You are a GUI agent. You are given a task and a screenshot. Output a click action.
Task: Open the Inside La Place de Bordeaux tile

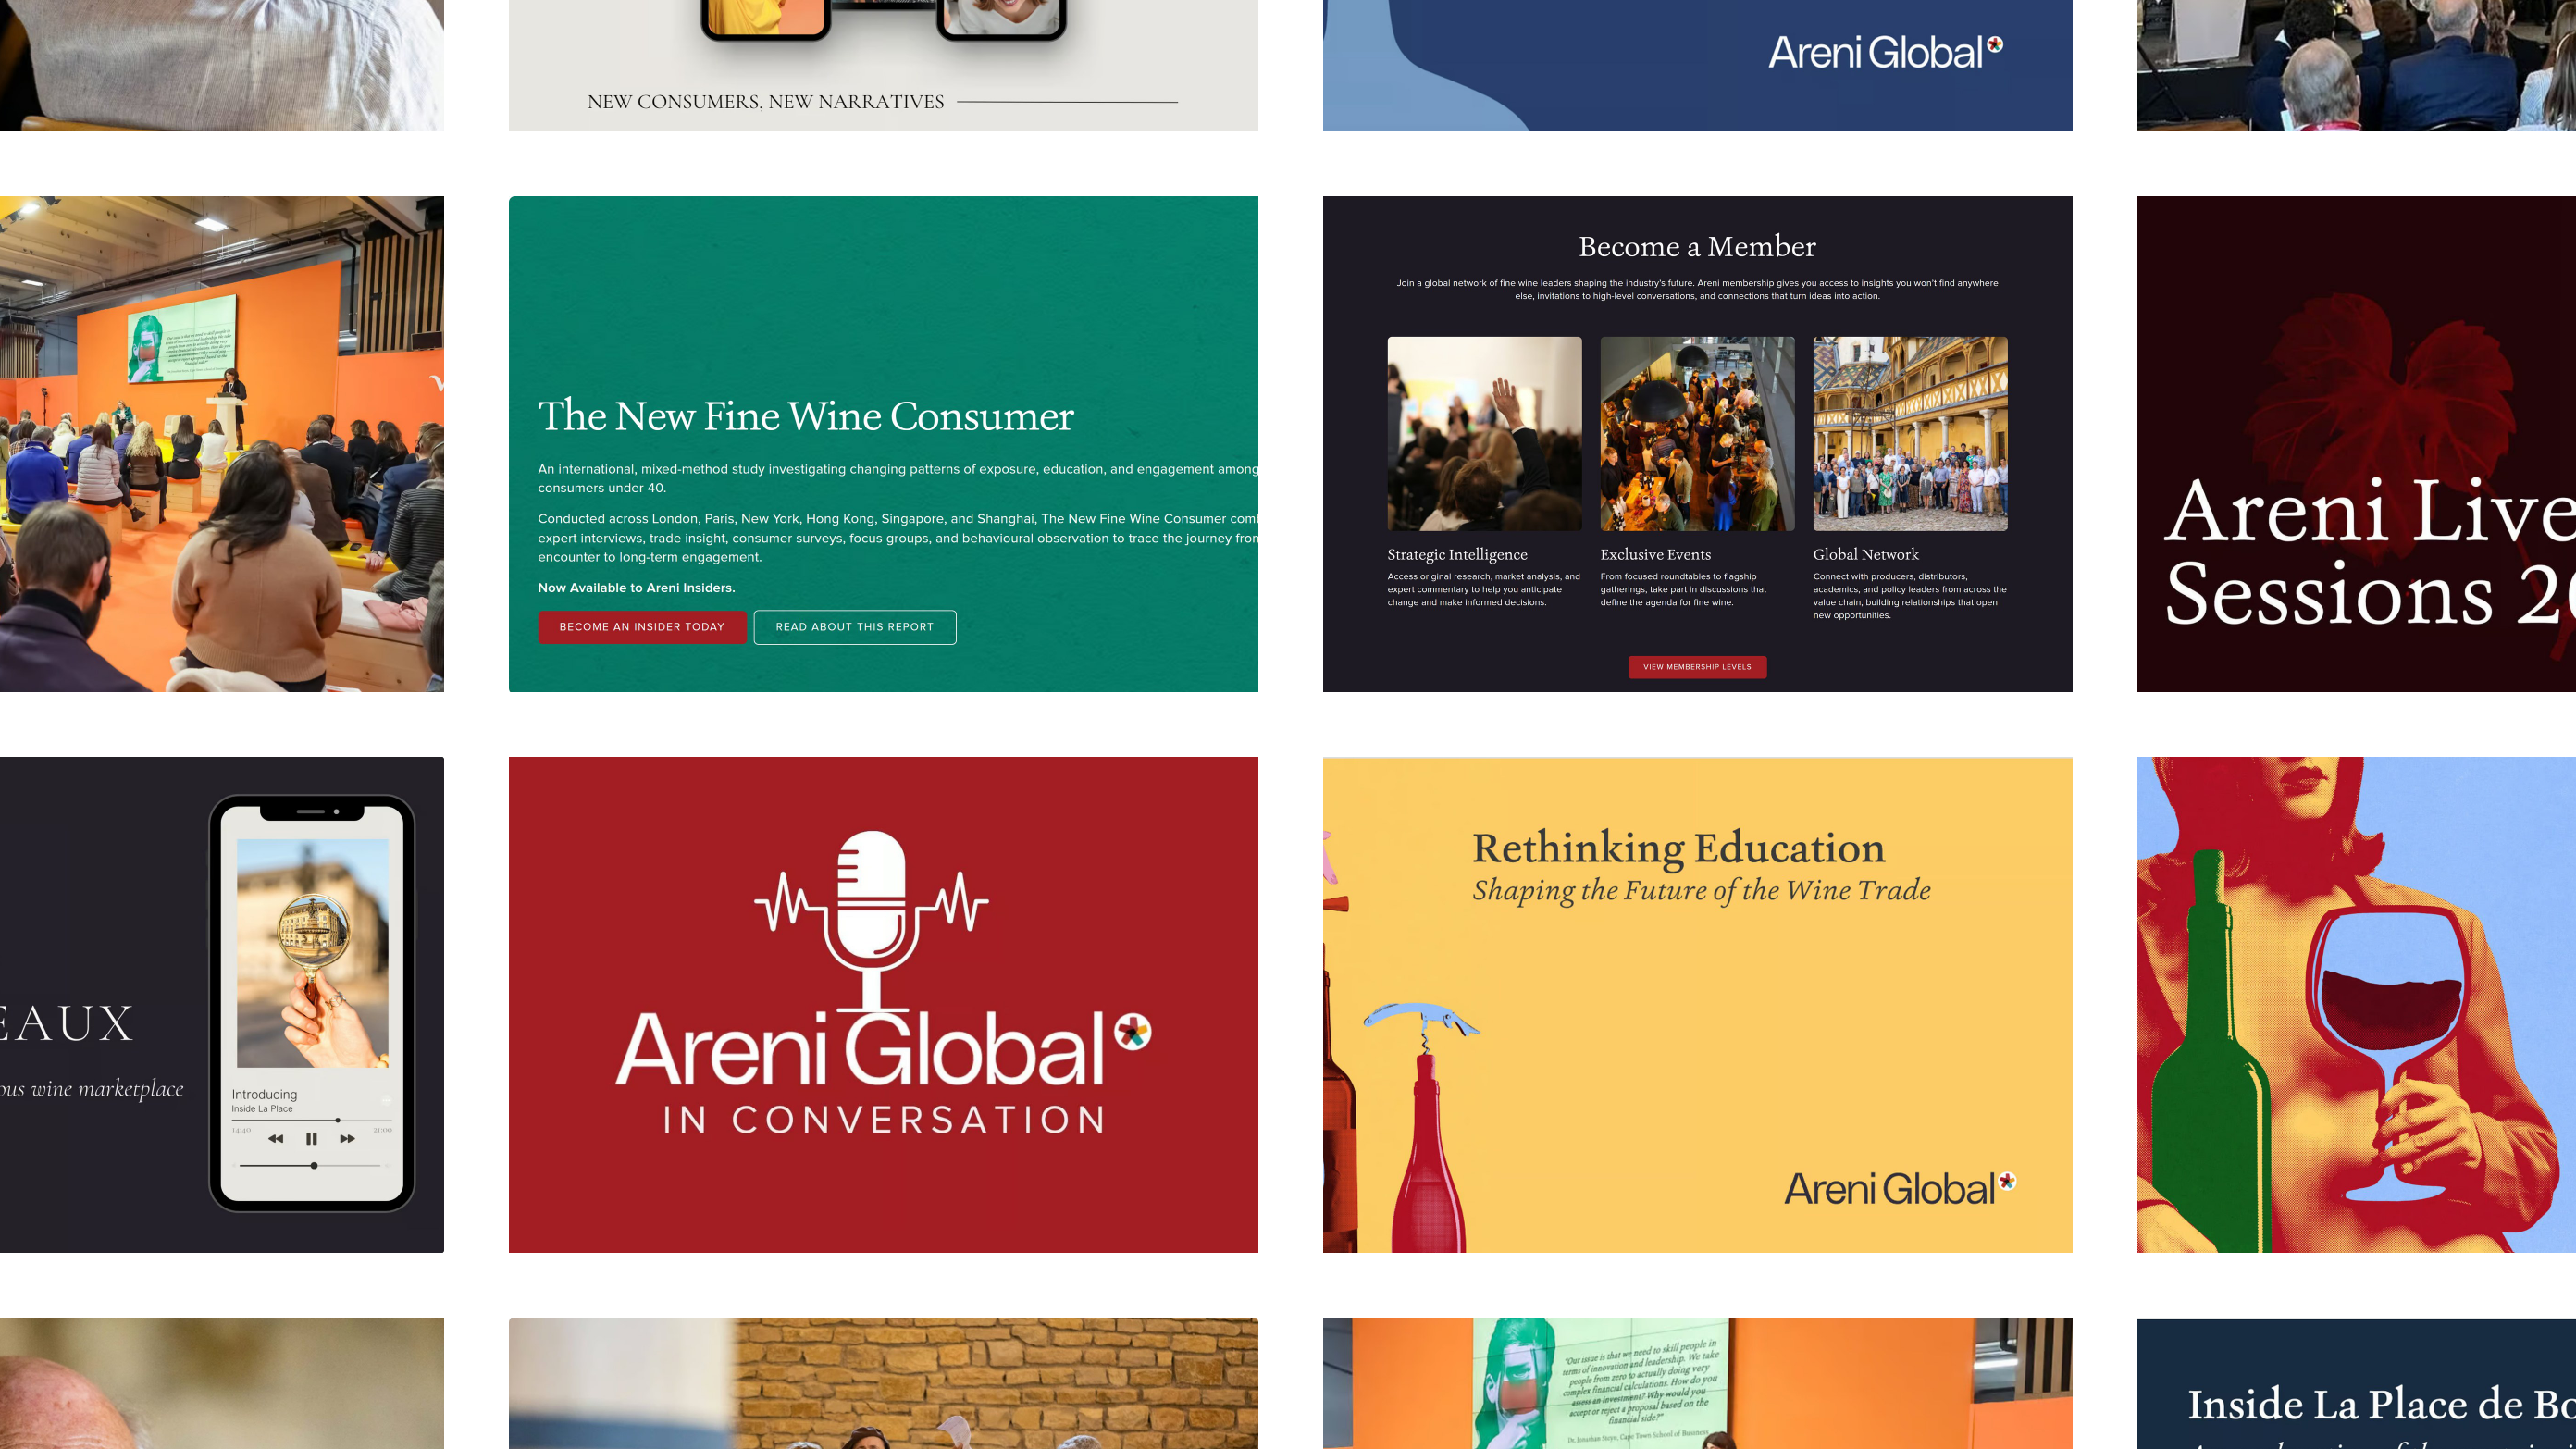(x=2356, y=1383)
